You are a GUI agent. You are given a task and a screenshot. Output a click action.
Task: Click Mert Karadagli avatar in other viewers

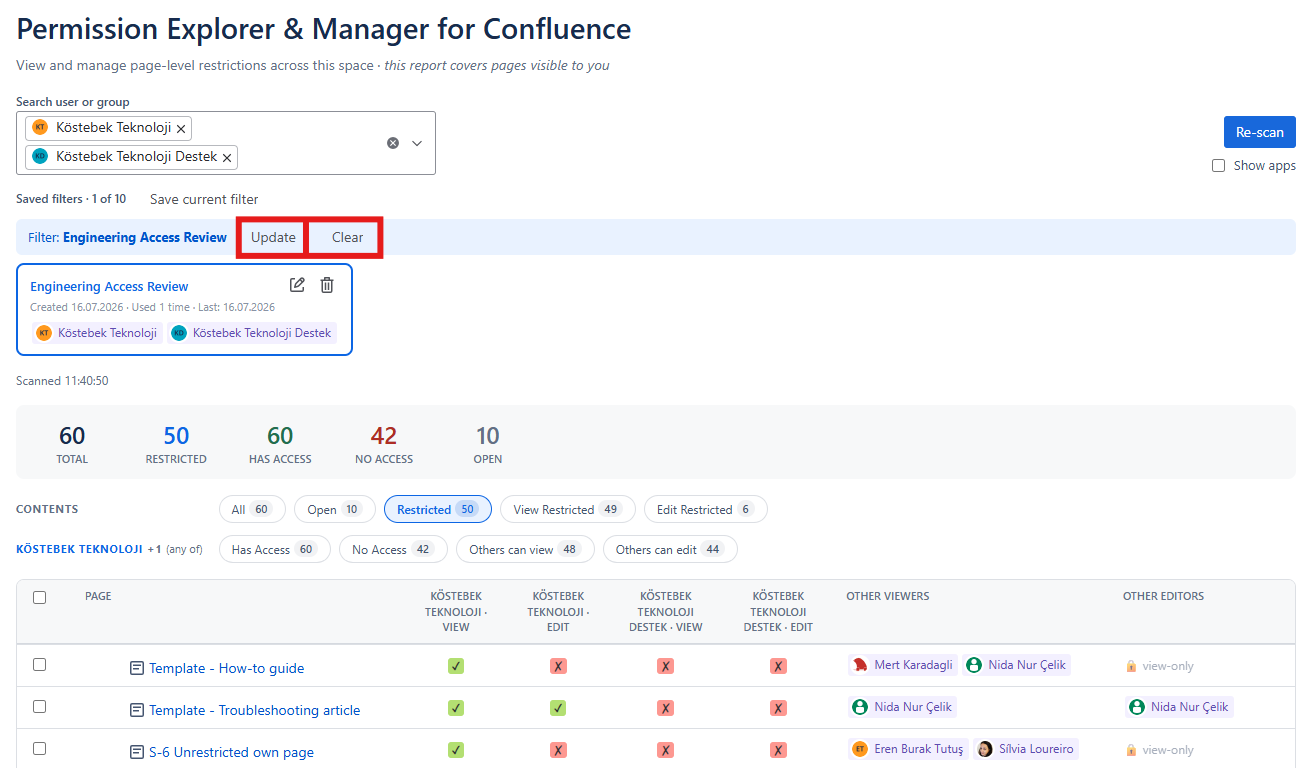[860, 665]
